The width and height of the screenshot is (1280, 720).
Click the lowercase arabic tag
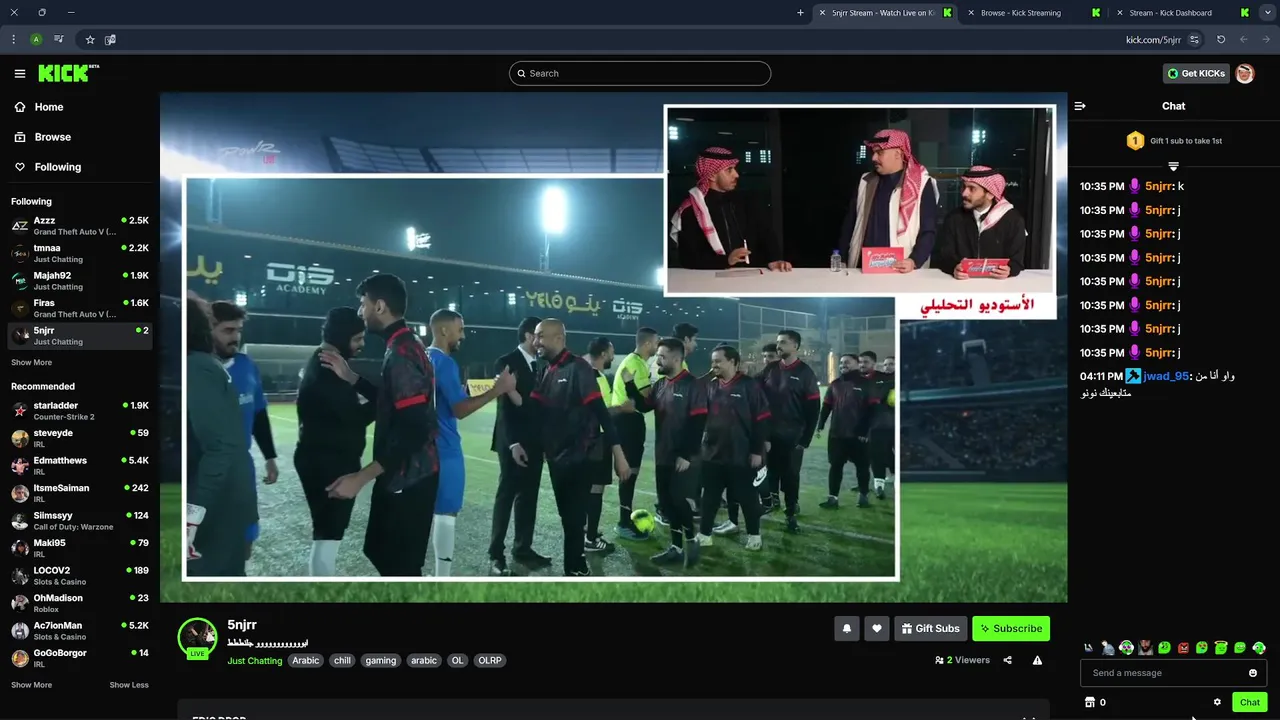pyautogui.click(x=424, y=661)
